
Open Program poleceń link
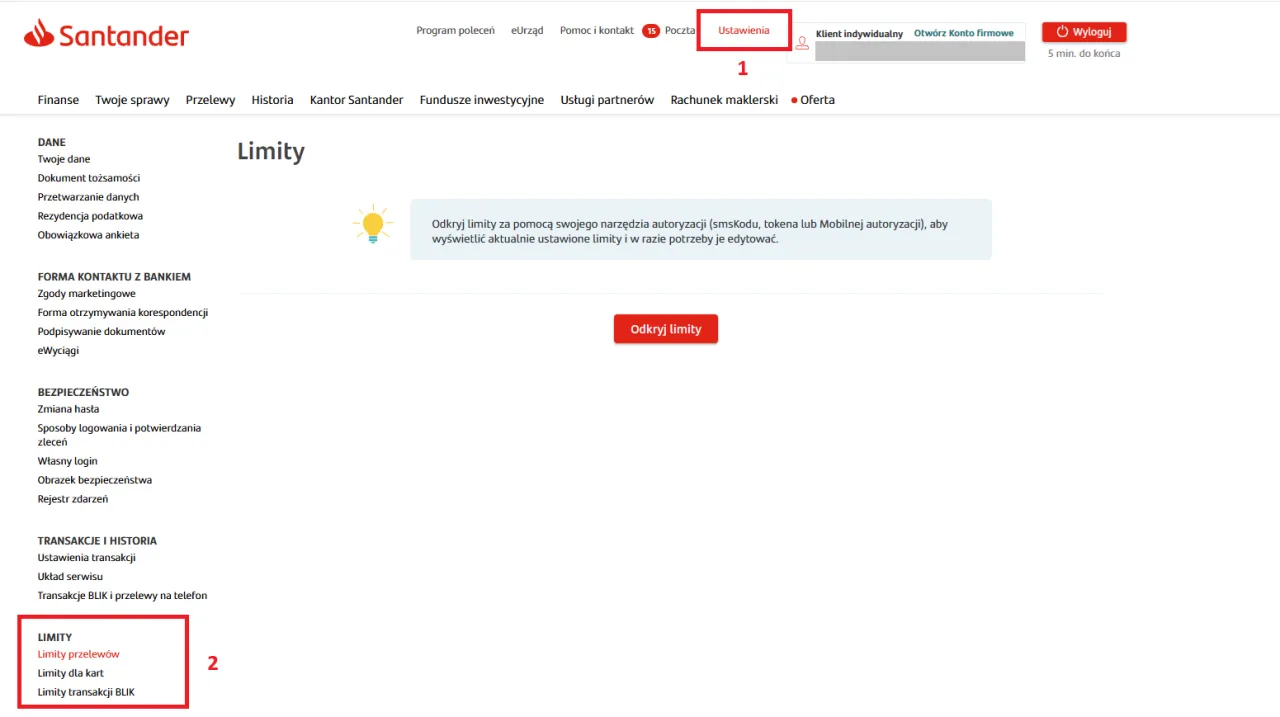pos(455,31)
